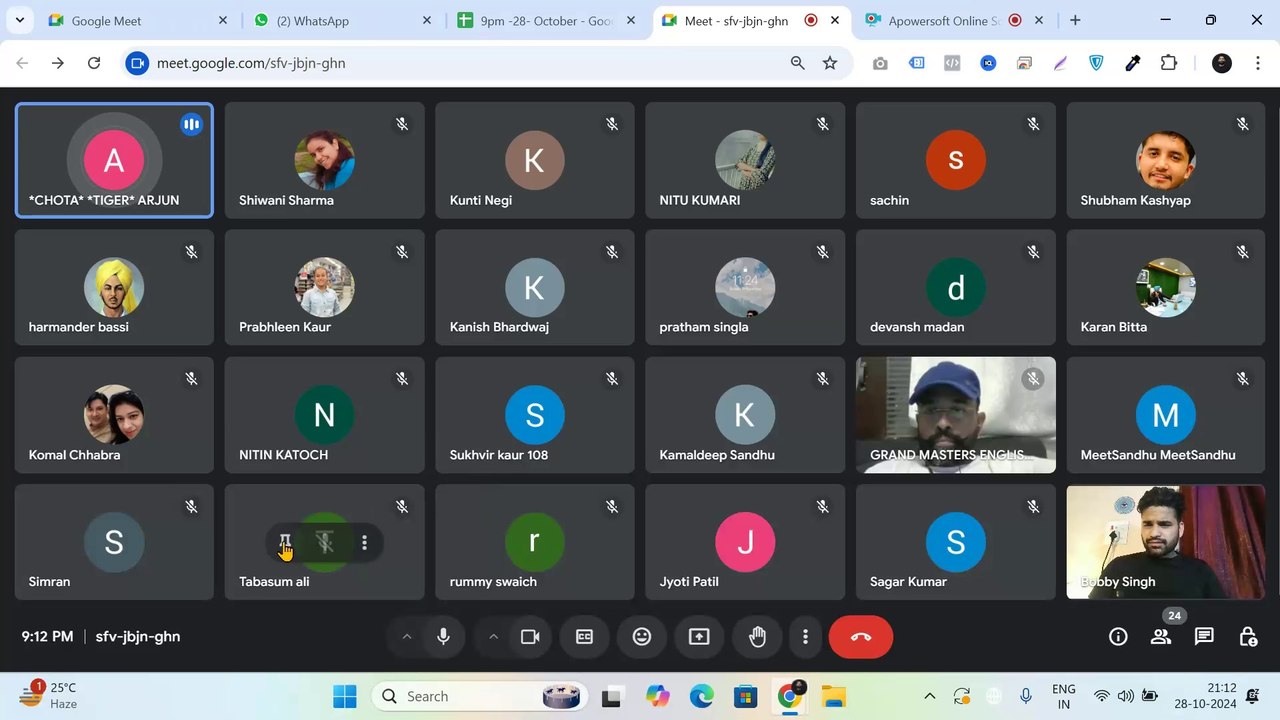Open the Windows Start menu

tap(345, 696)
